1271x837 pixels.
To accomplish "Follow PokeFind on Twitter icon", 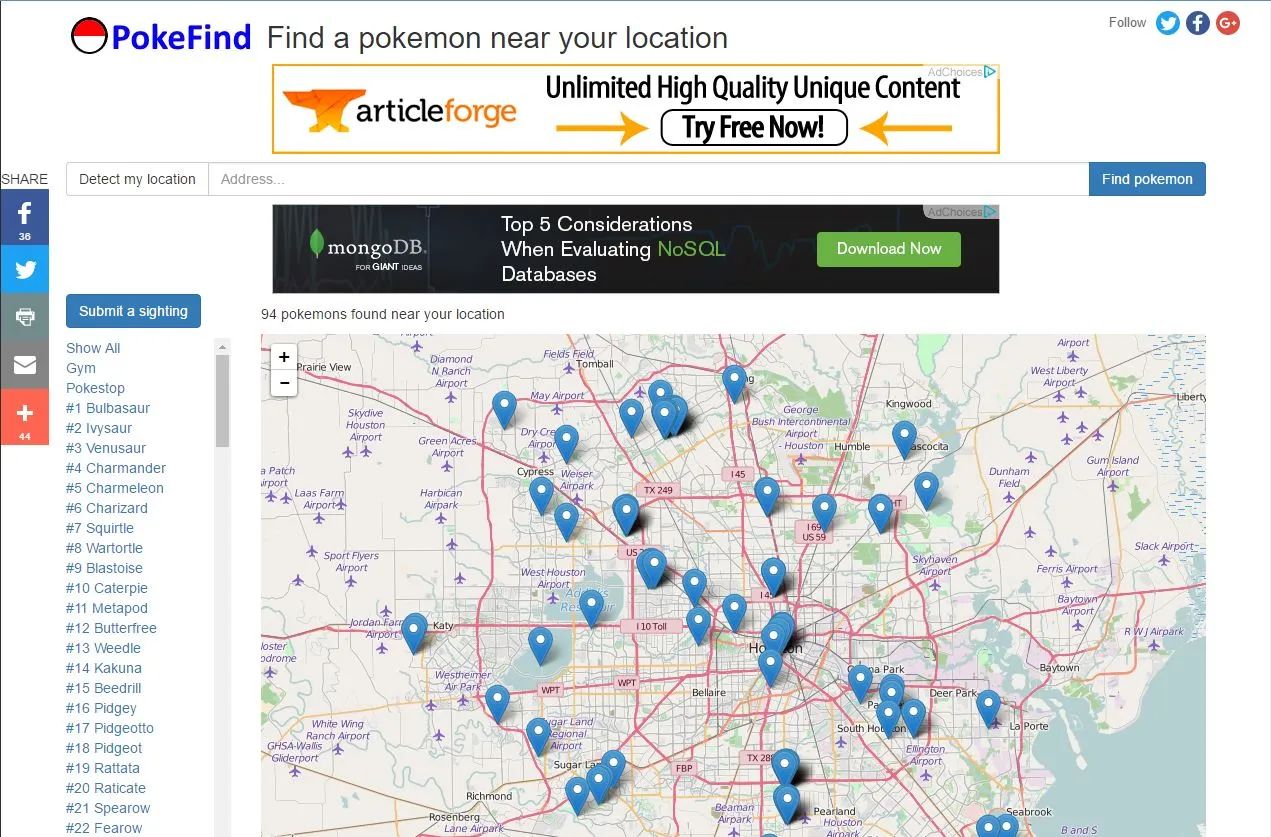I will click(1167, 22).
